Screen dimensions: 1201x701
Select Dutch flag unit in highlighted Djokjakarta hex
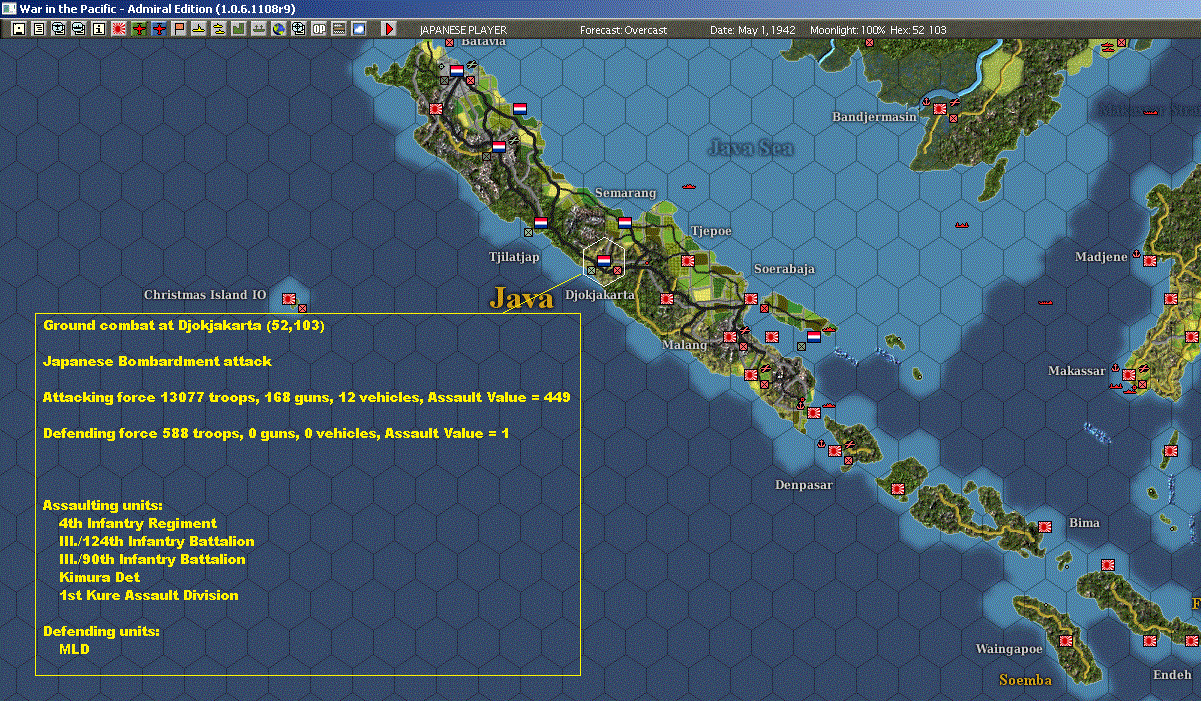[603, 260]
